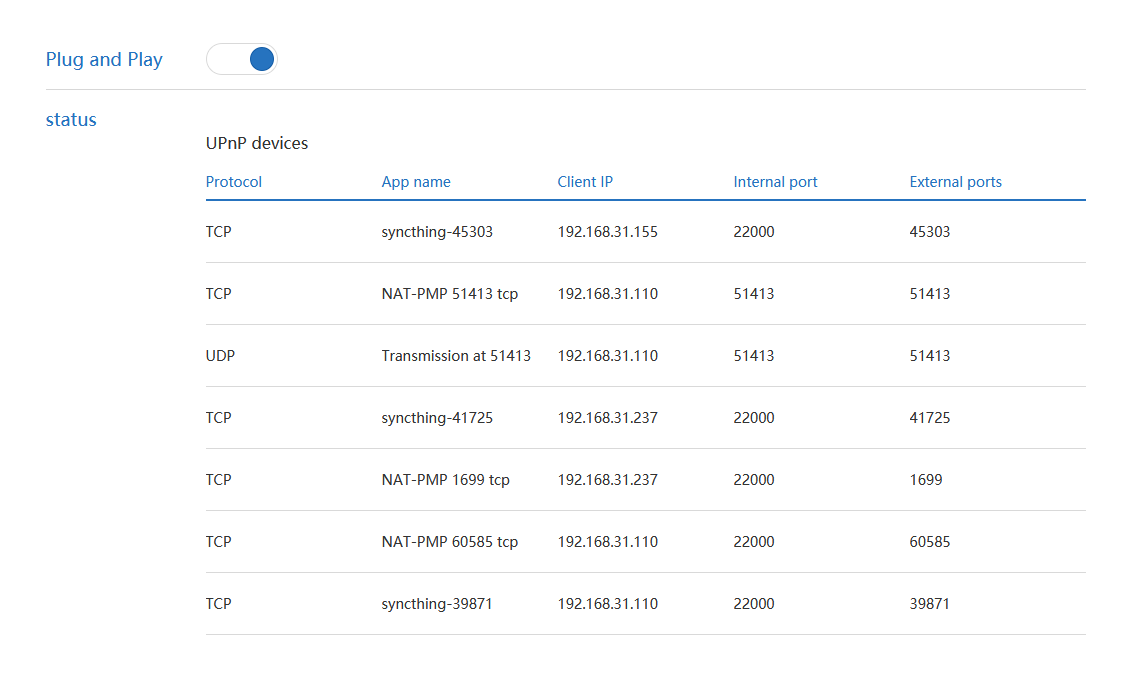Select client IP 192.168.31.155
The width and height of the screenshot is (1136, 674).
[x=607, y=232]
